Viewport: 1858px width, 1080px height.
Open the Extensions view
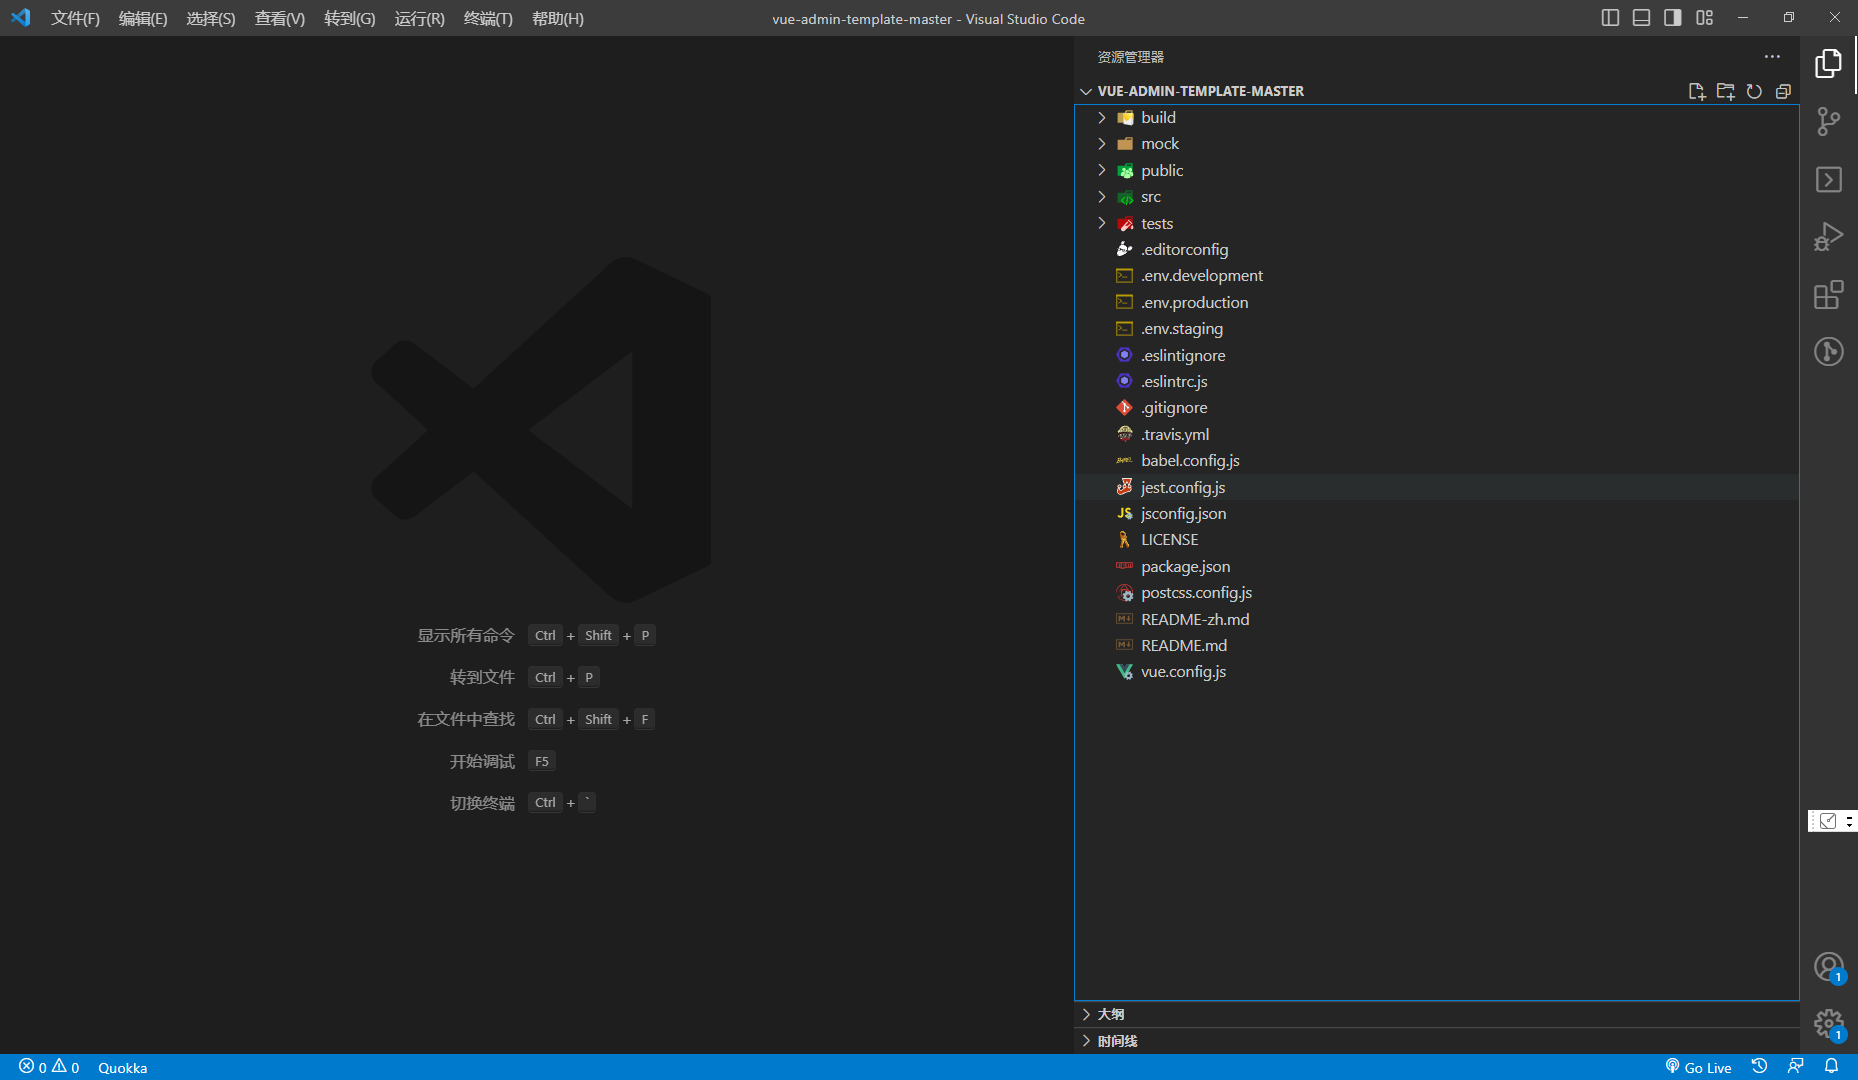coord(1828,295)
